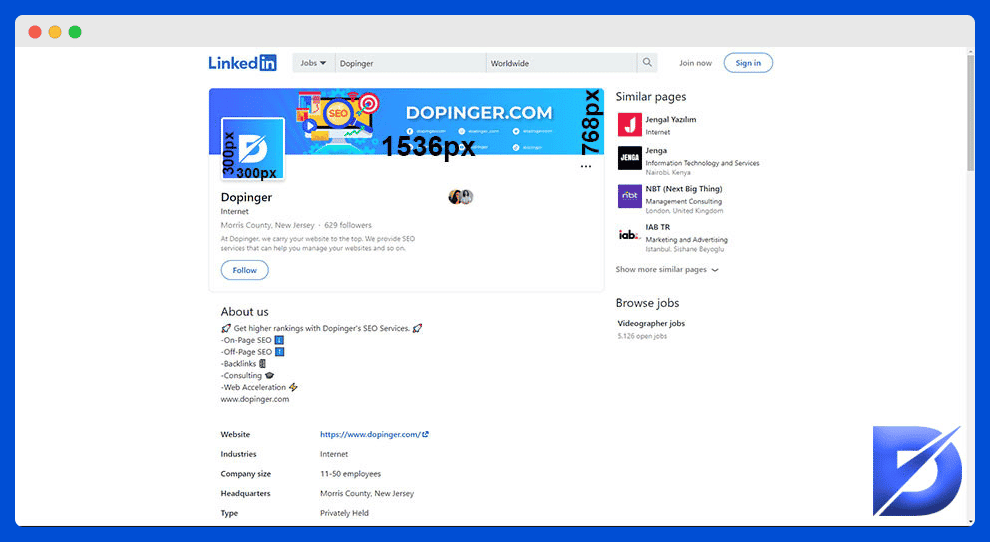This screenshot has width=990, height=542.
Task: Click the Headquarters Morris County value
Action: (367, 493)
